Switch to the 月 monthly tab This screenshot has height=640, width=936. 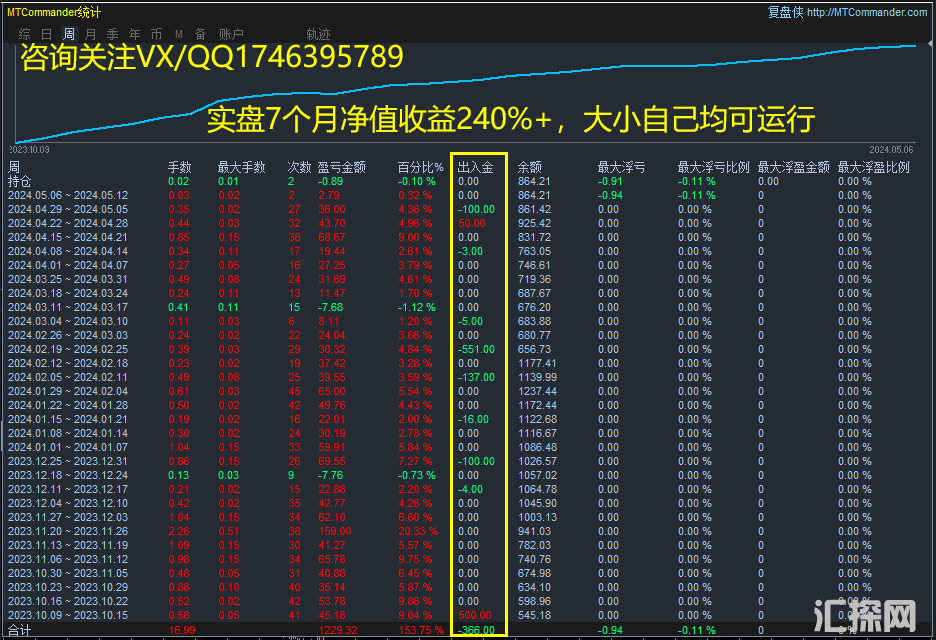pos(90,33)
